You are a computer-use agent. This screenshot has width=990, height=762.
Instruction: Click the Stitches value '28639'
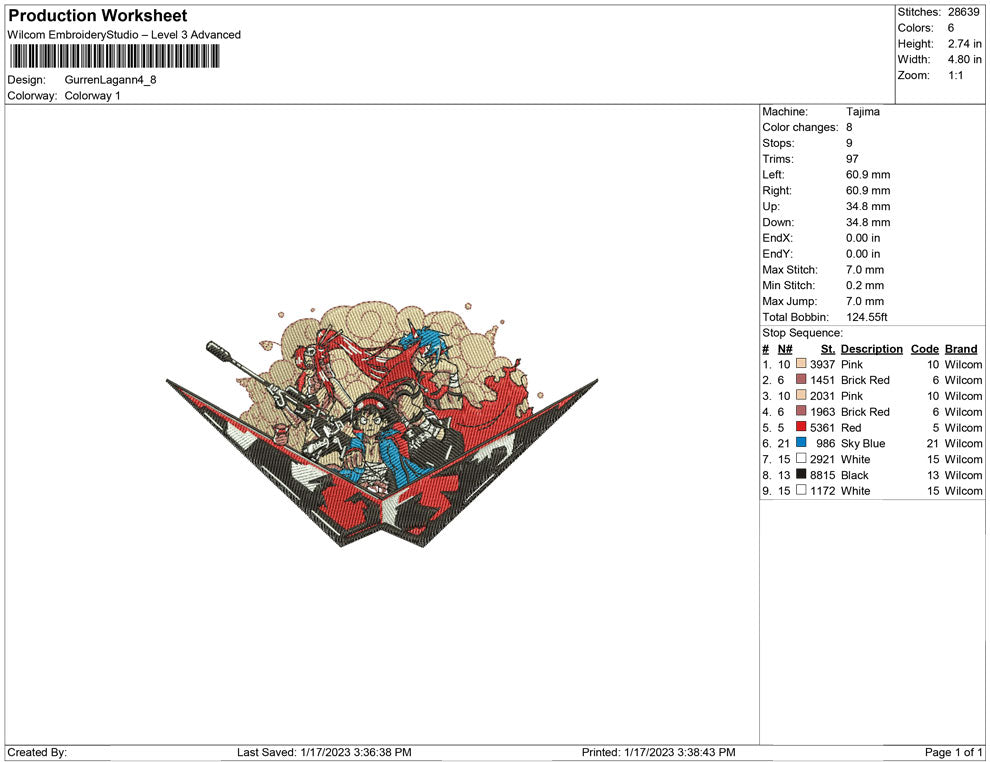pos(963,12)
